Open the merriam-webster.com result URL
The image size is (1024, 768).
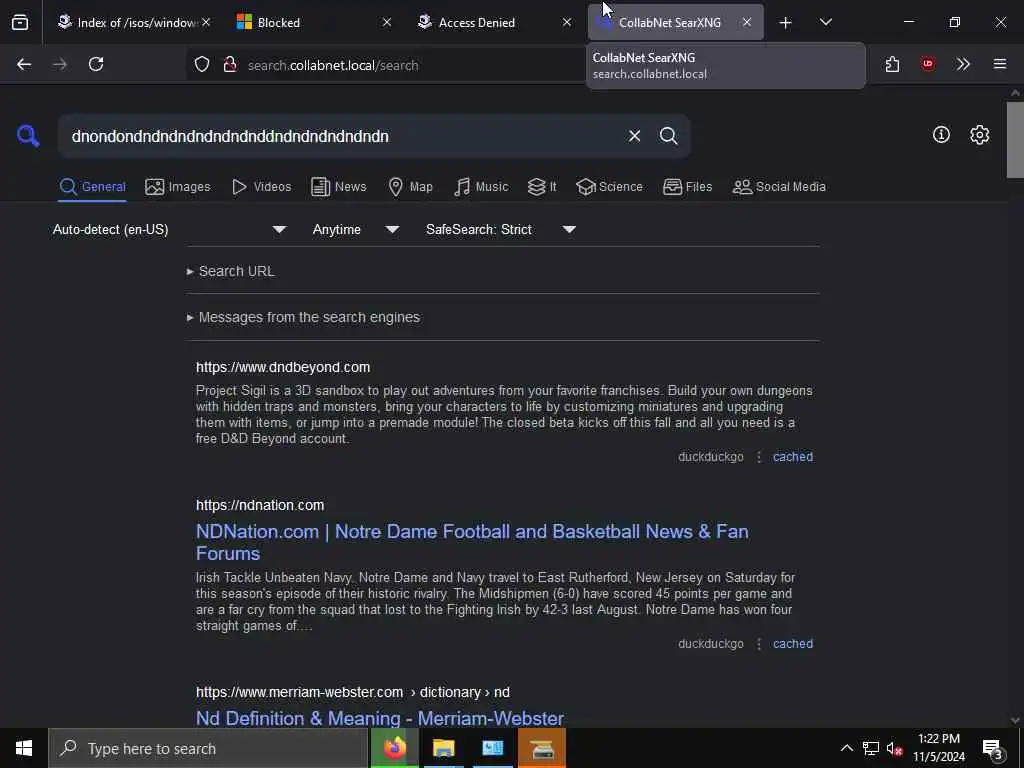click(353, 692)
